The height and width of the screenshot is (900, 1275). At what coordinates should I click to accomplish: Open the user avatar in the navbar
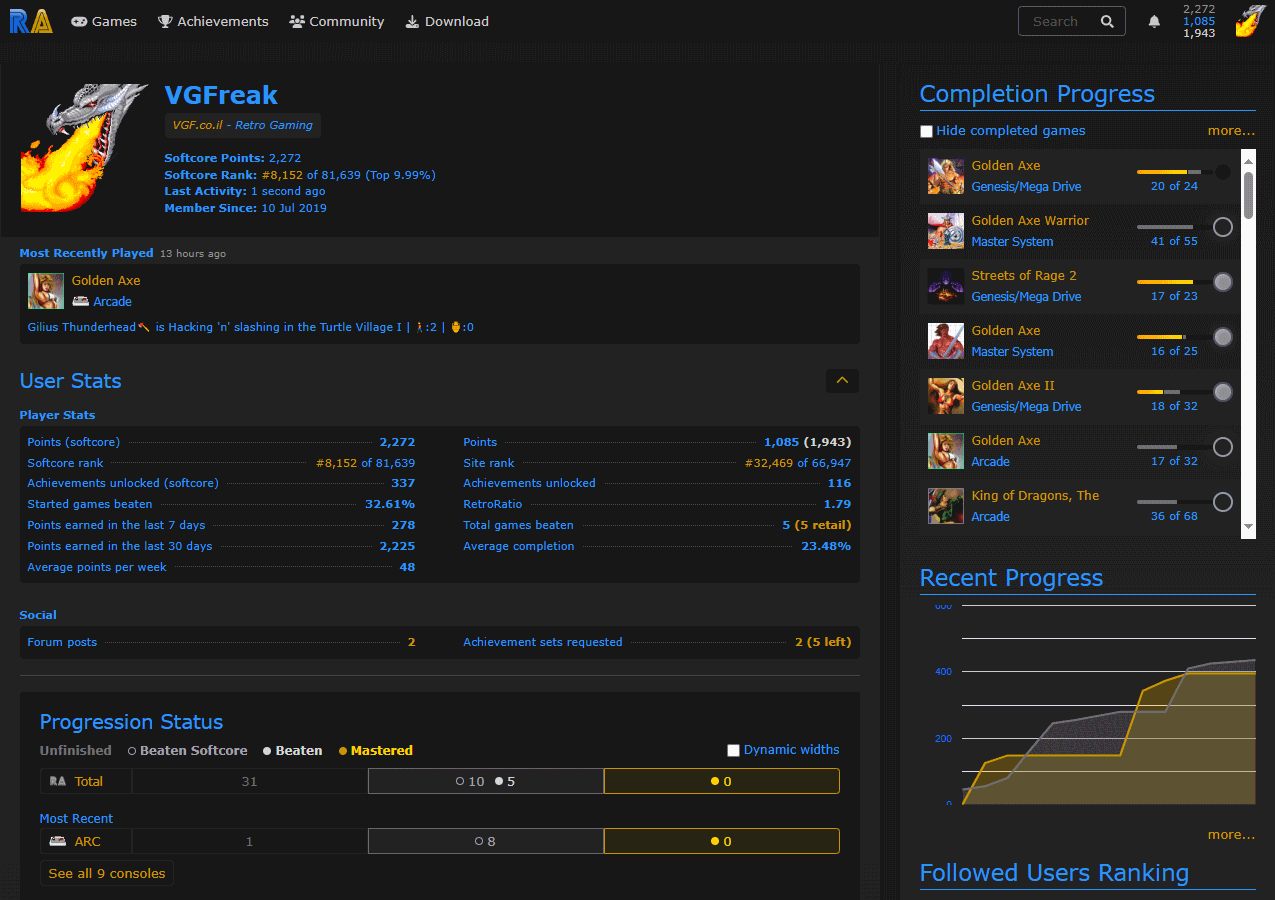click(x=1249, y=21)
